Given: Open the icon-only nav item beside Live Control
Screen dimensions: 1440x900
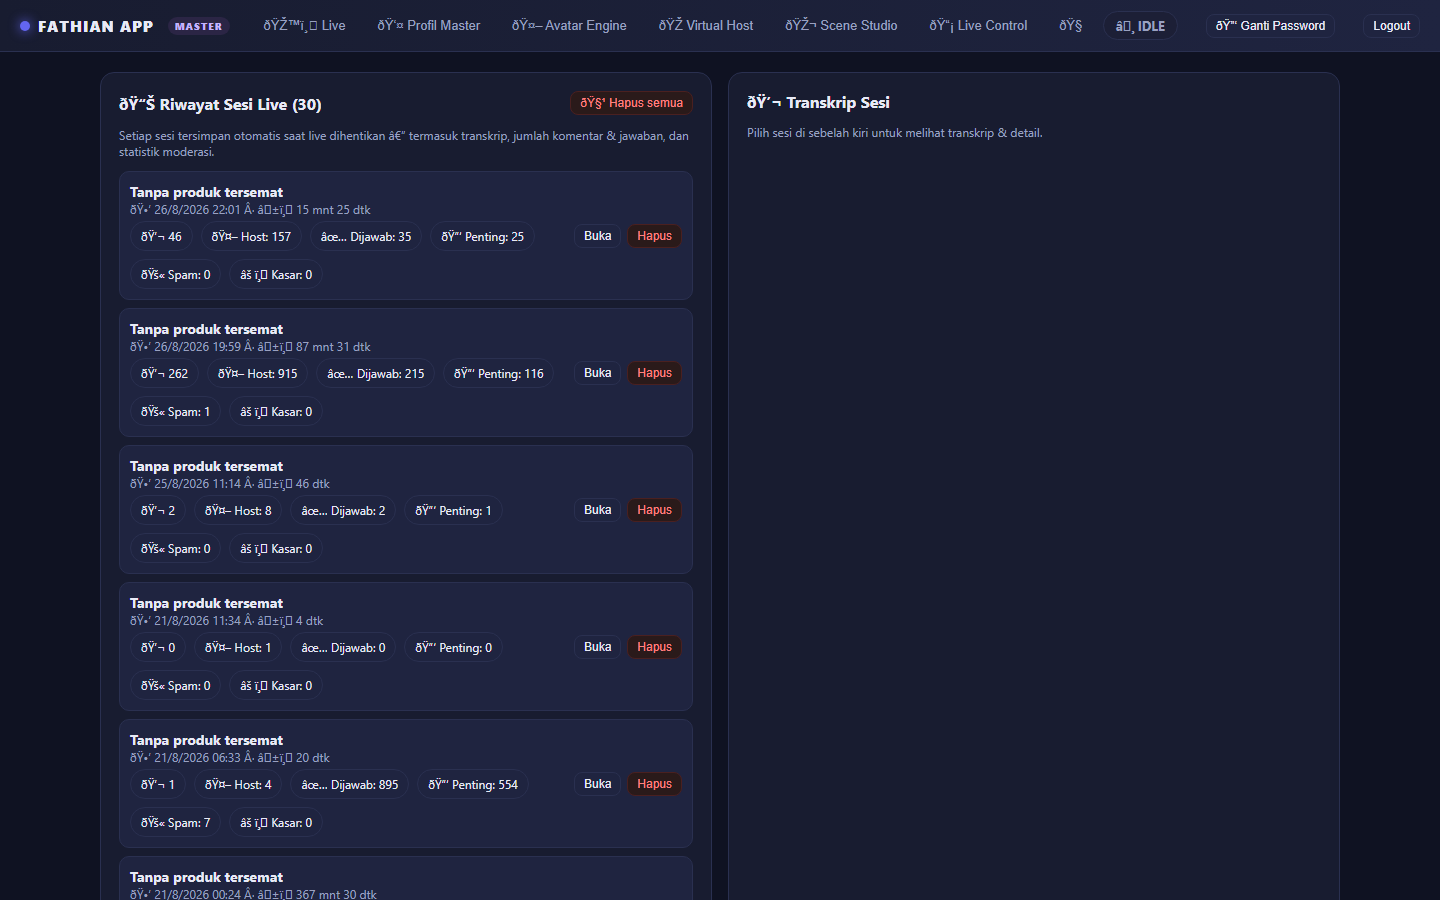Looking at the screenshot, I should point(1071,26).
